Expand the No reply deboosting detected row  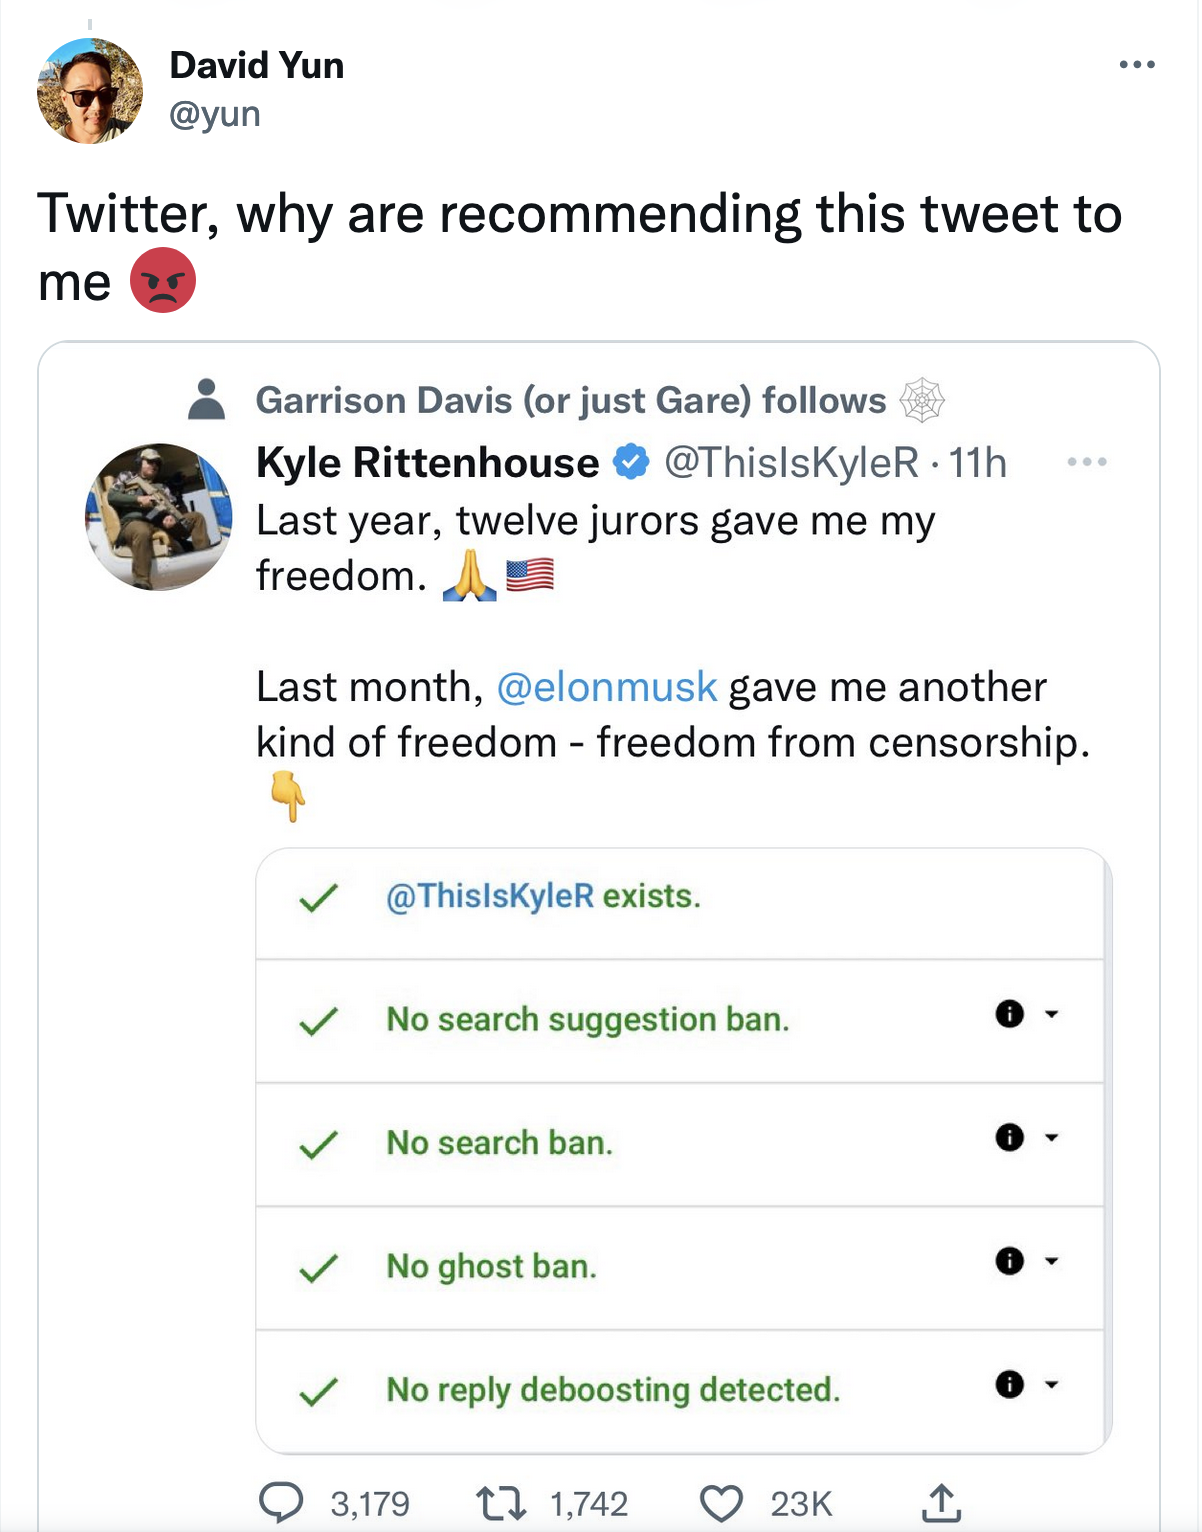click(1051, 1385)
